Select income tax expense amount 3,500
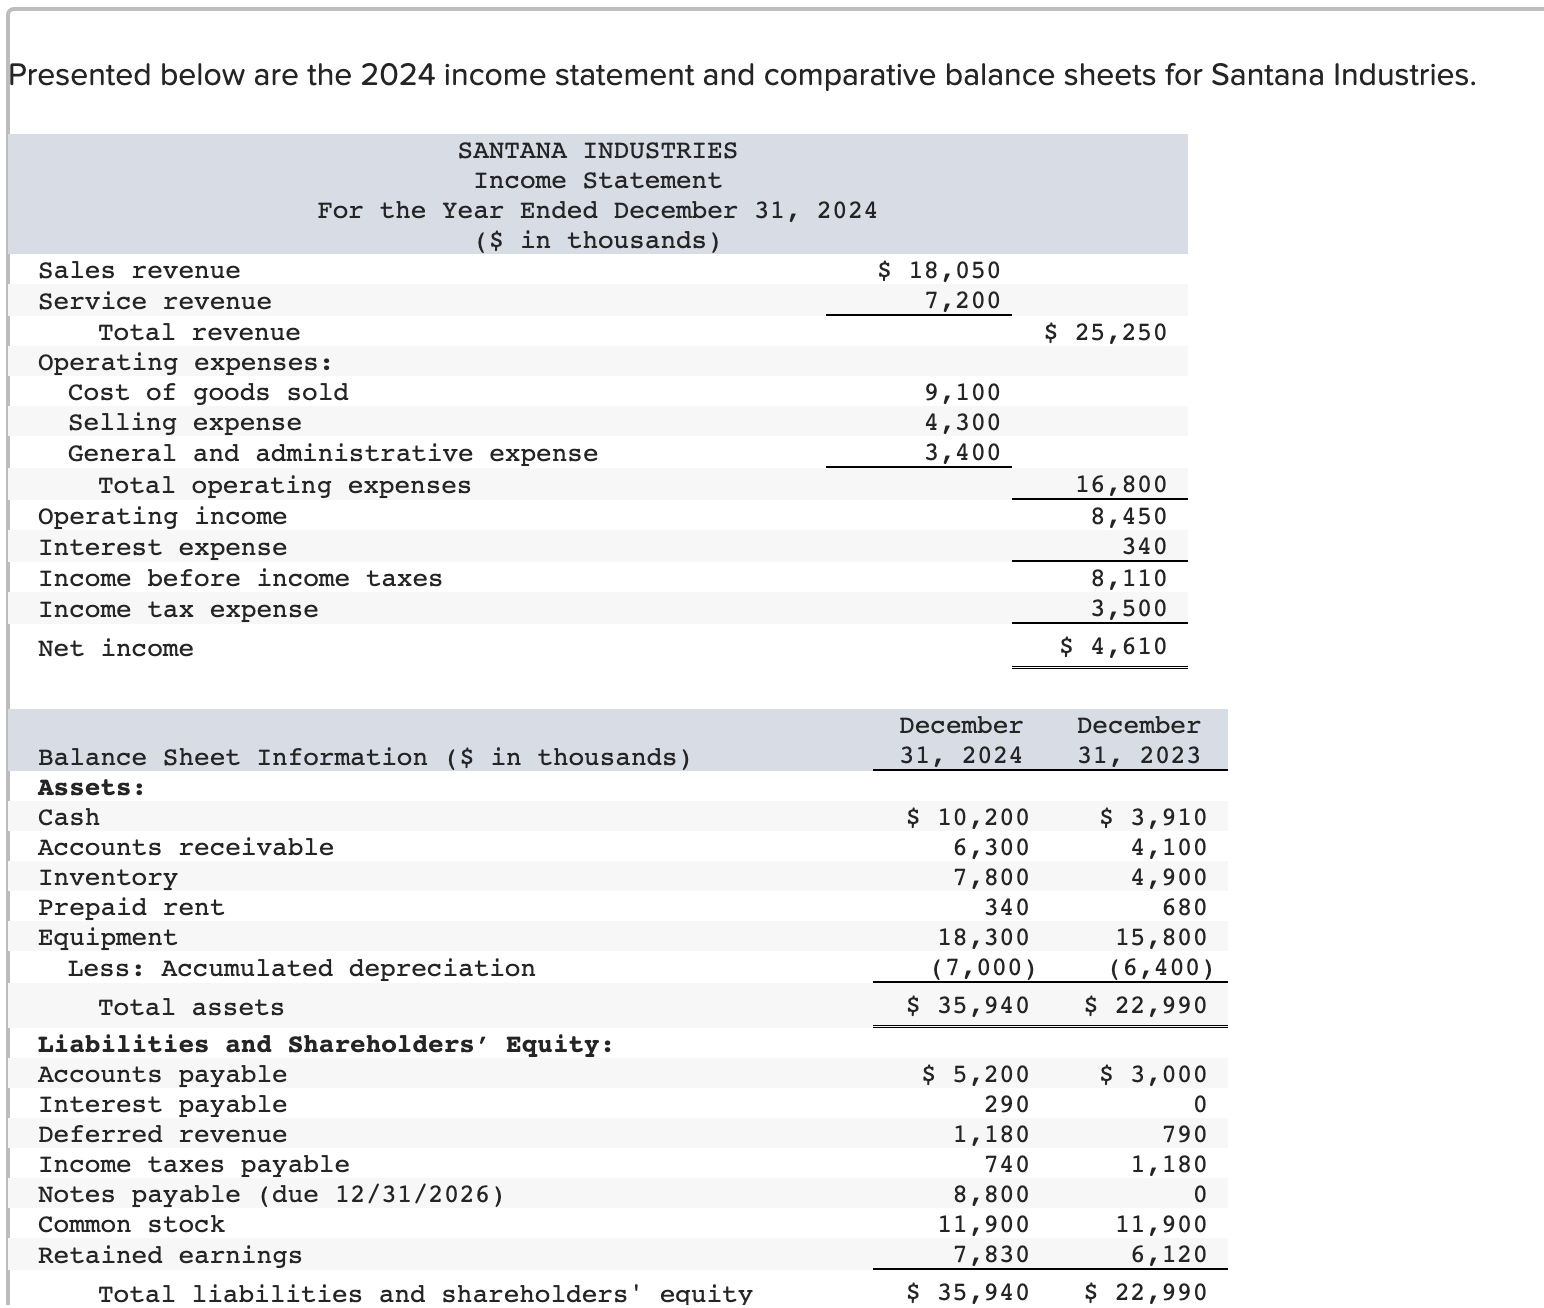Viewport: 1544px width, 1308px height. [1129, 608]
